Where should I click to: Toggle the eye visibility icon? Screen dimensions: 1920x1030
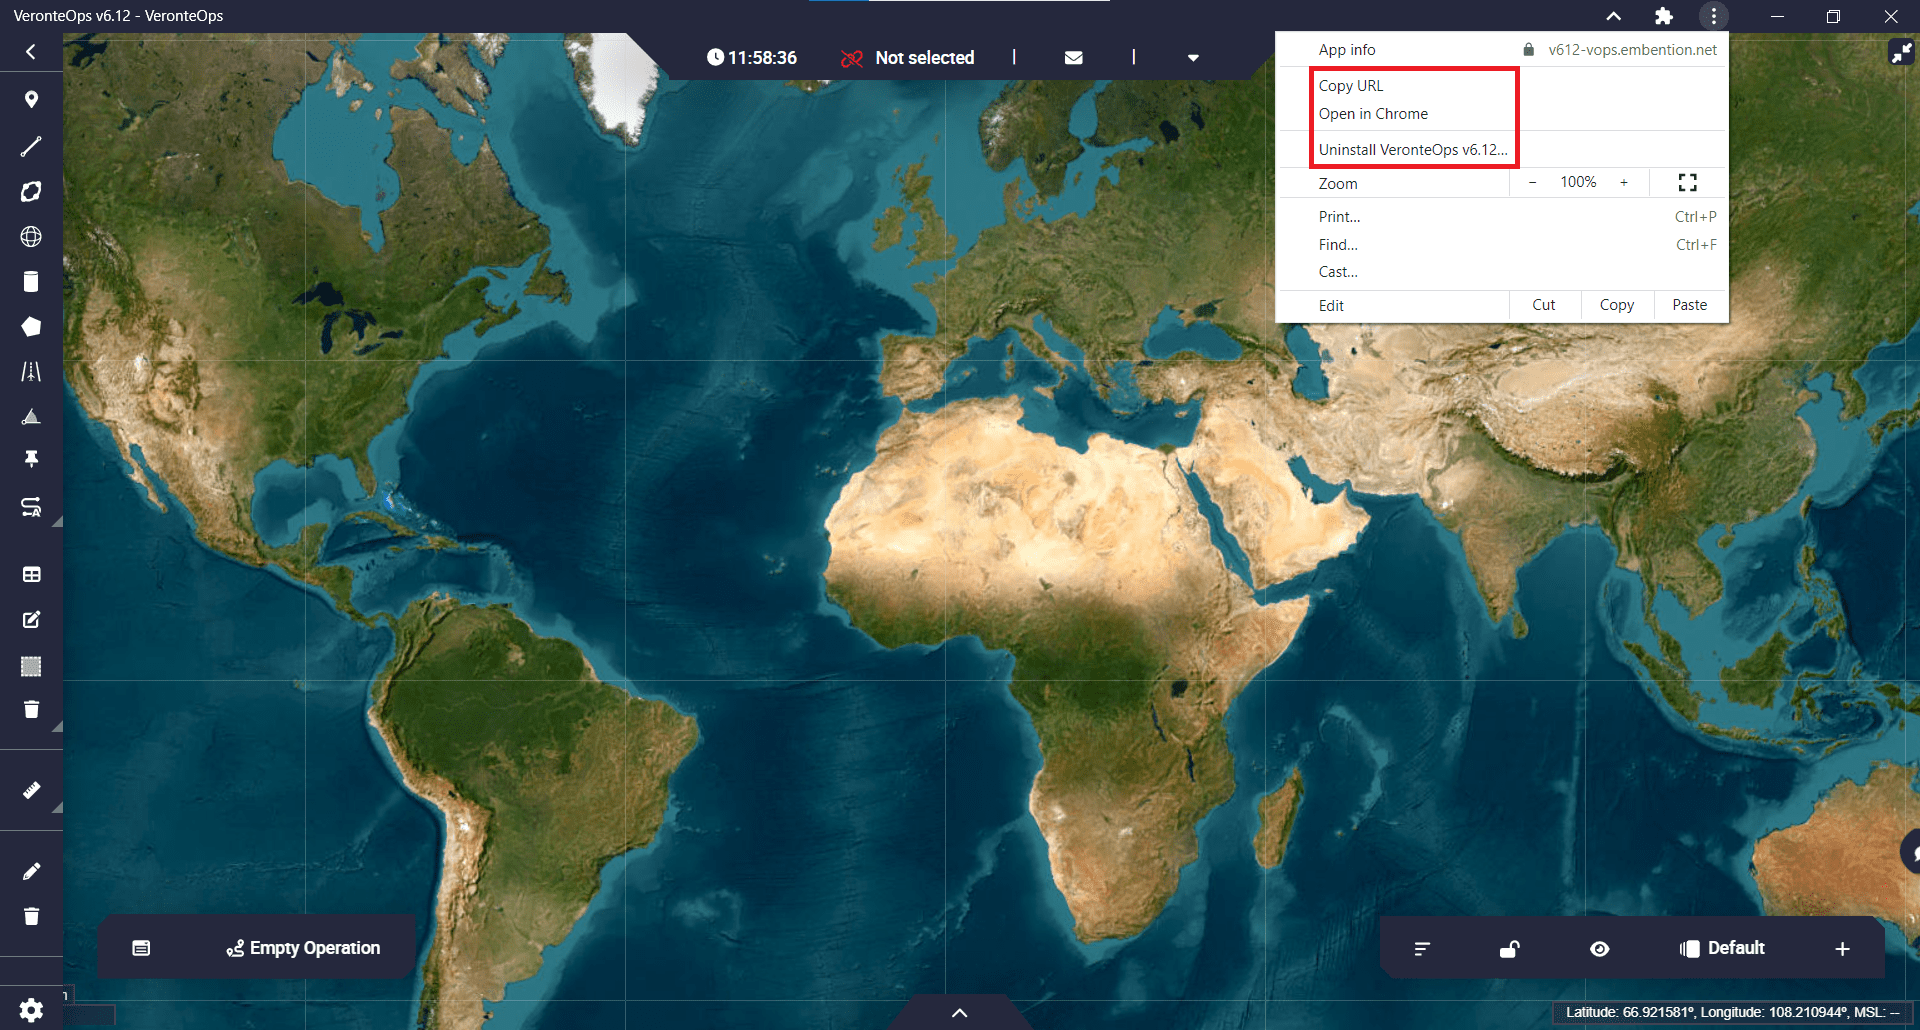pyautogui.click(x=1599, y=949)
